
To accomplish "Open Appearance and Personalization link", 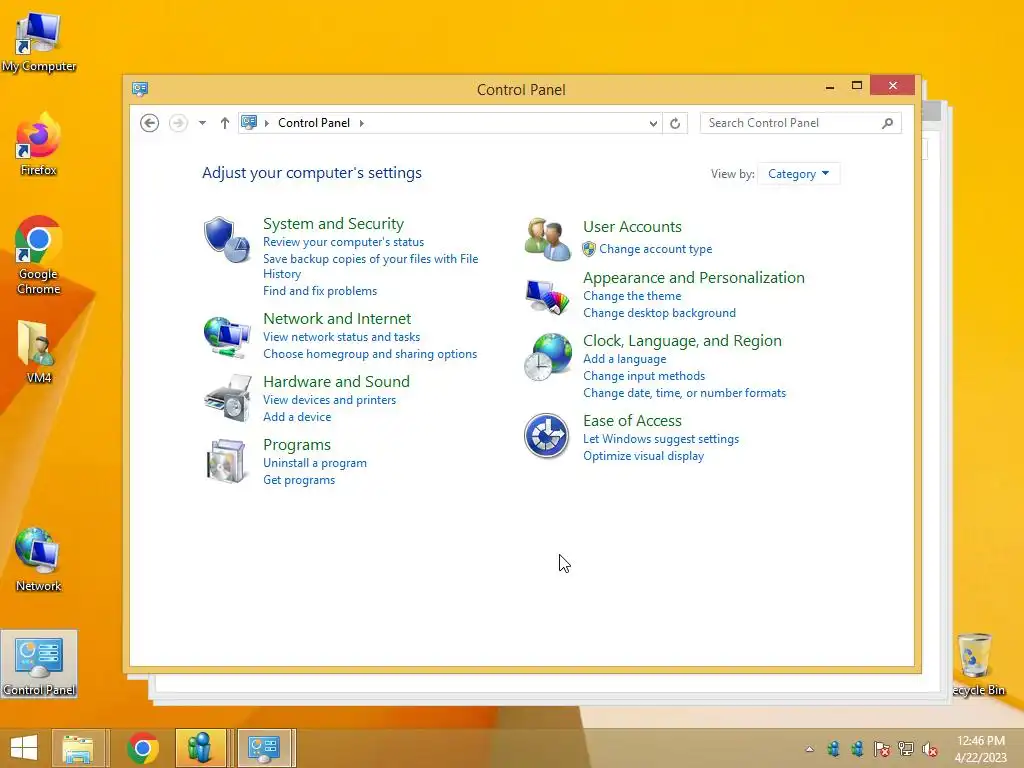I will pyautogui.click(x=694, y=278).
